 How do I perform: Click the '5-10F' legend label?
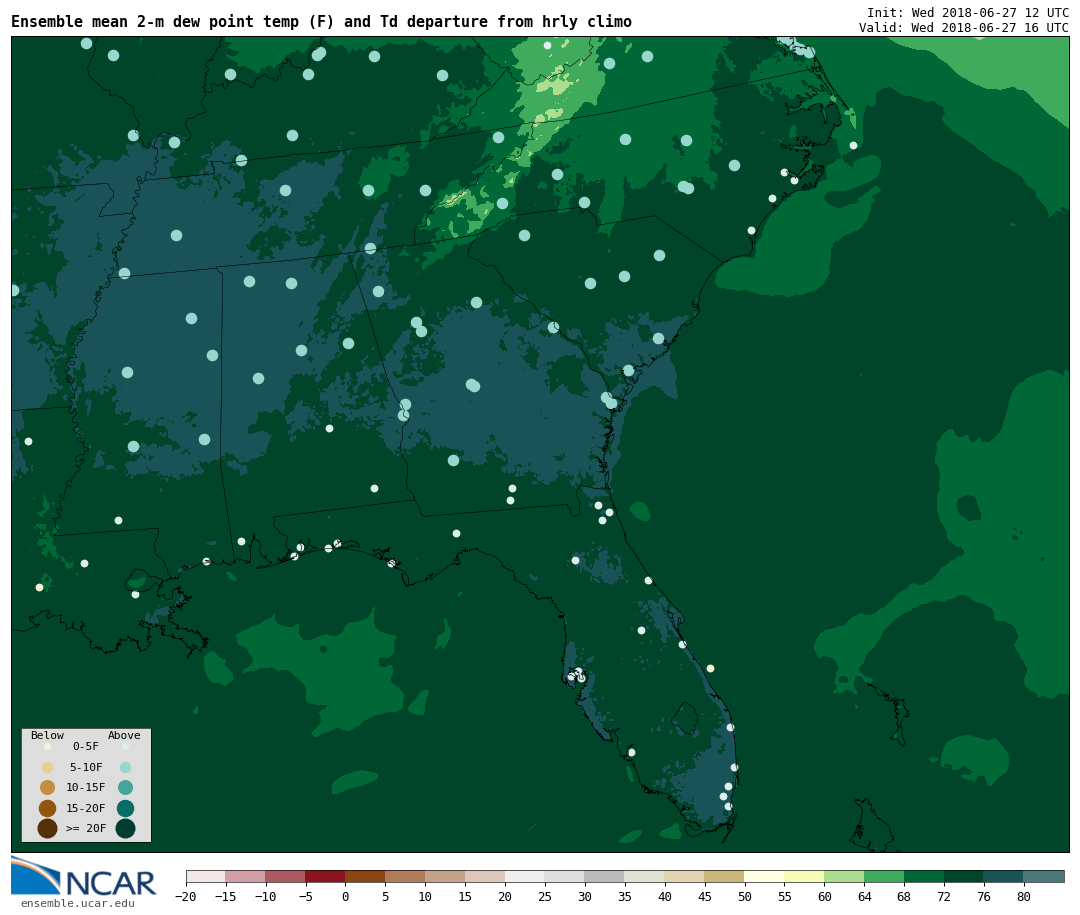86,767
